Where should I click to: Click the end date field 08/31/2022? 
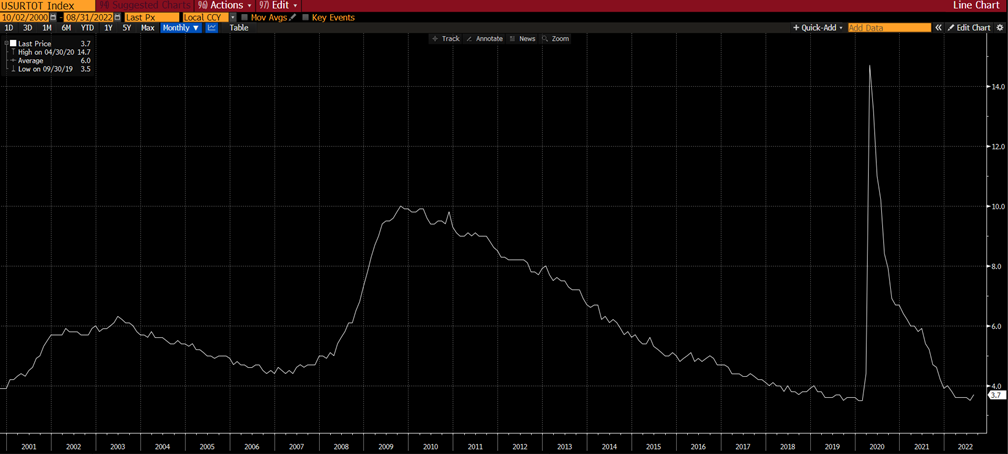(89, 17)
